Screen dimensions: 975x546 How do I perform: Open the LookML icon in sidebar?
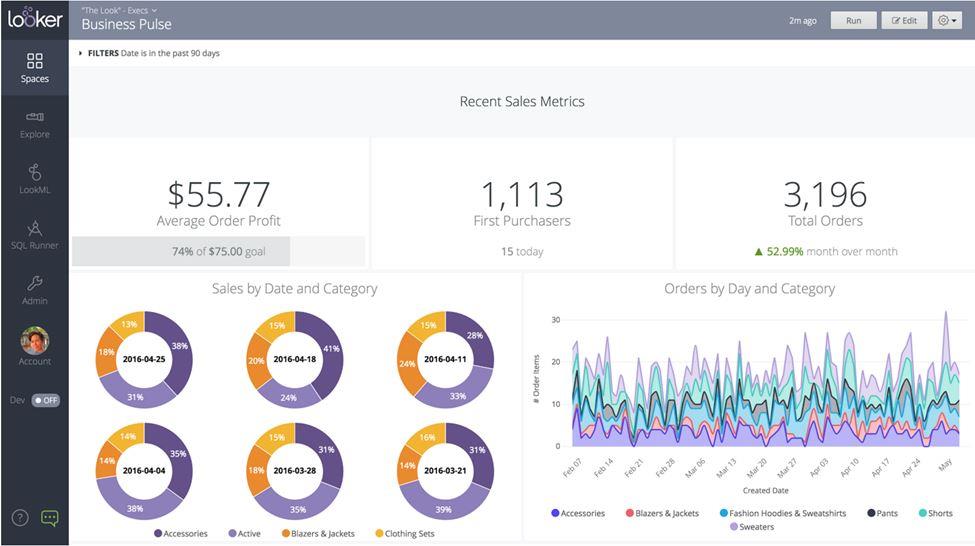click(34, 173)
